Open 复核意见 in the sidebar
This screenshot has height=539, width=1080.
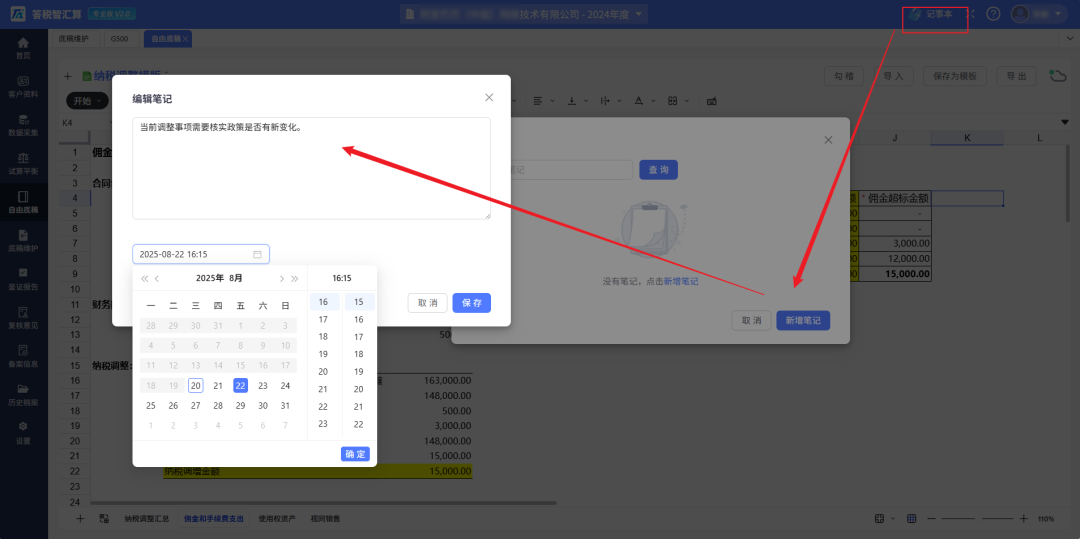(23, 317)
